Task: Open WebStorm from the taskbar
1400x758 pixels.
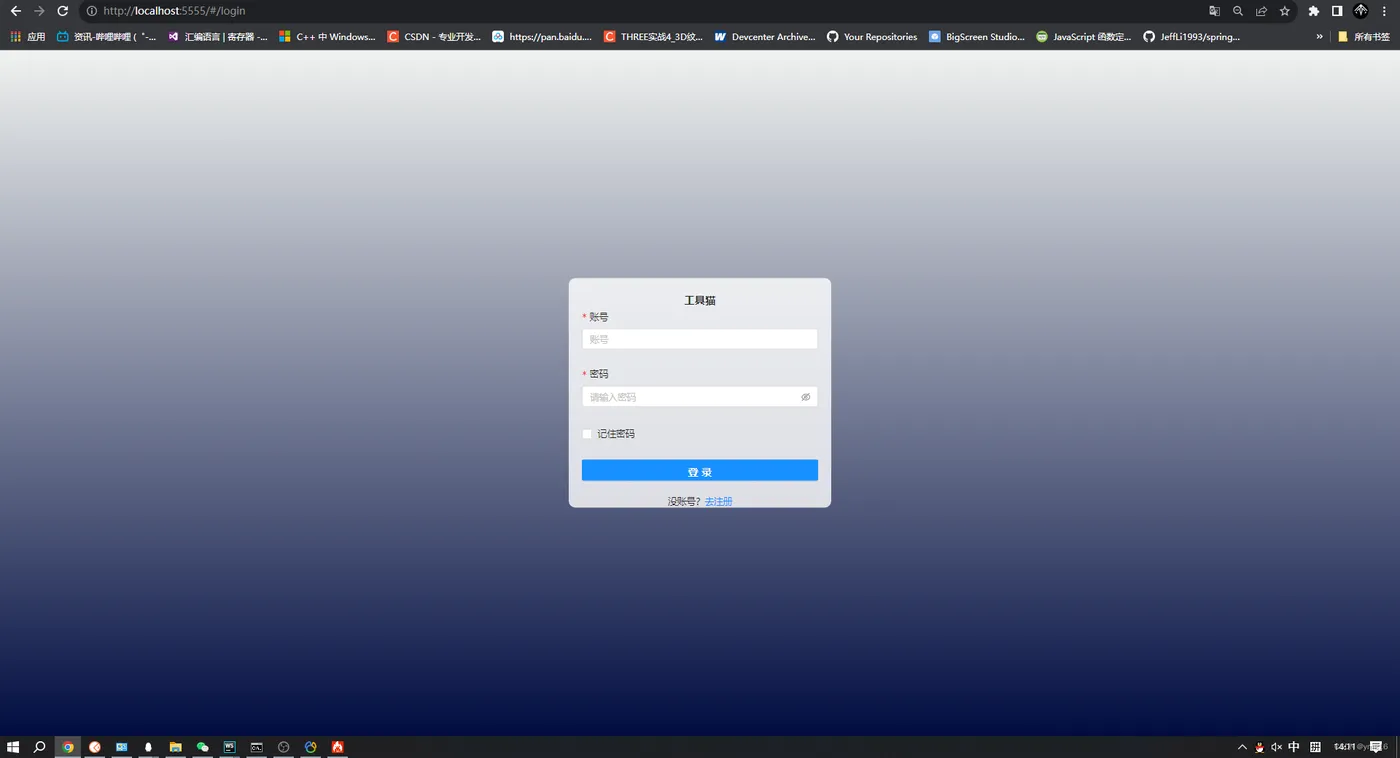Action: [x=229, y=747]
